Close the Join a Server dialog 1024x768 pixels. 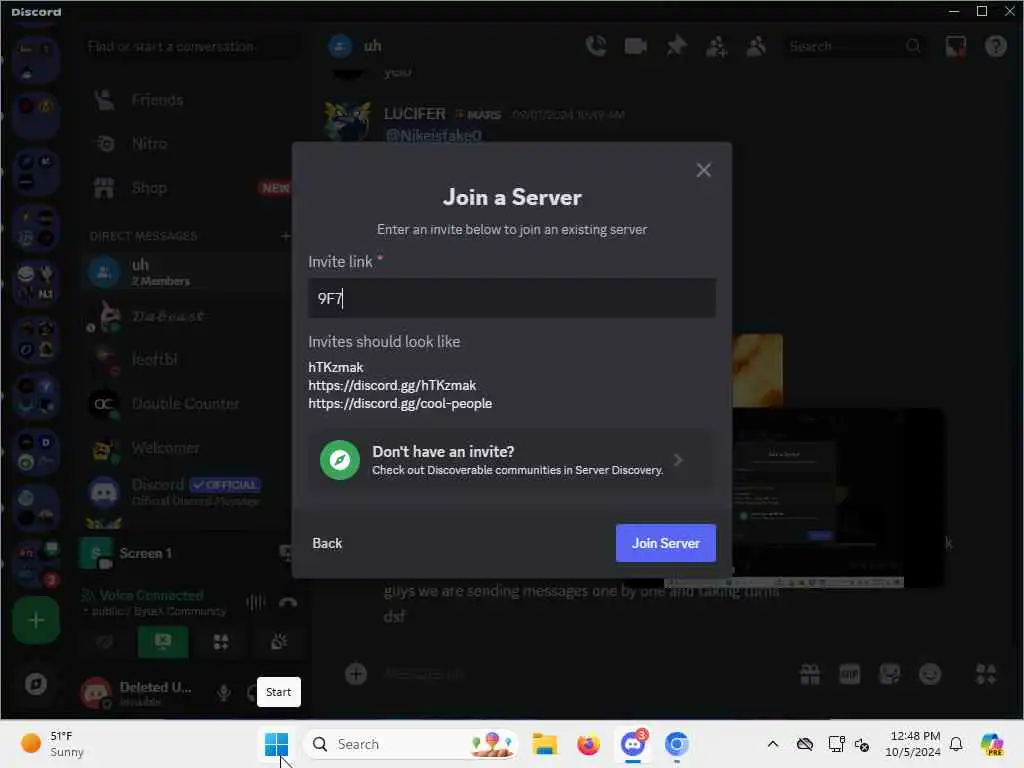(x=703, y=170)
